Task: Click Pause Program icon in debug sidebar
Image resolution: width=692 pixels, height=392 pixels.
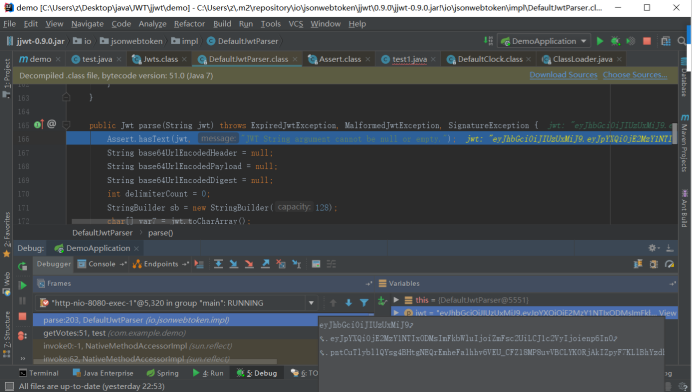Action: 22,301
